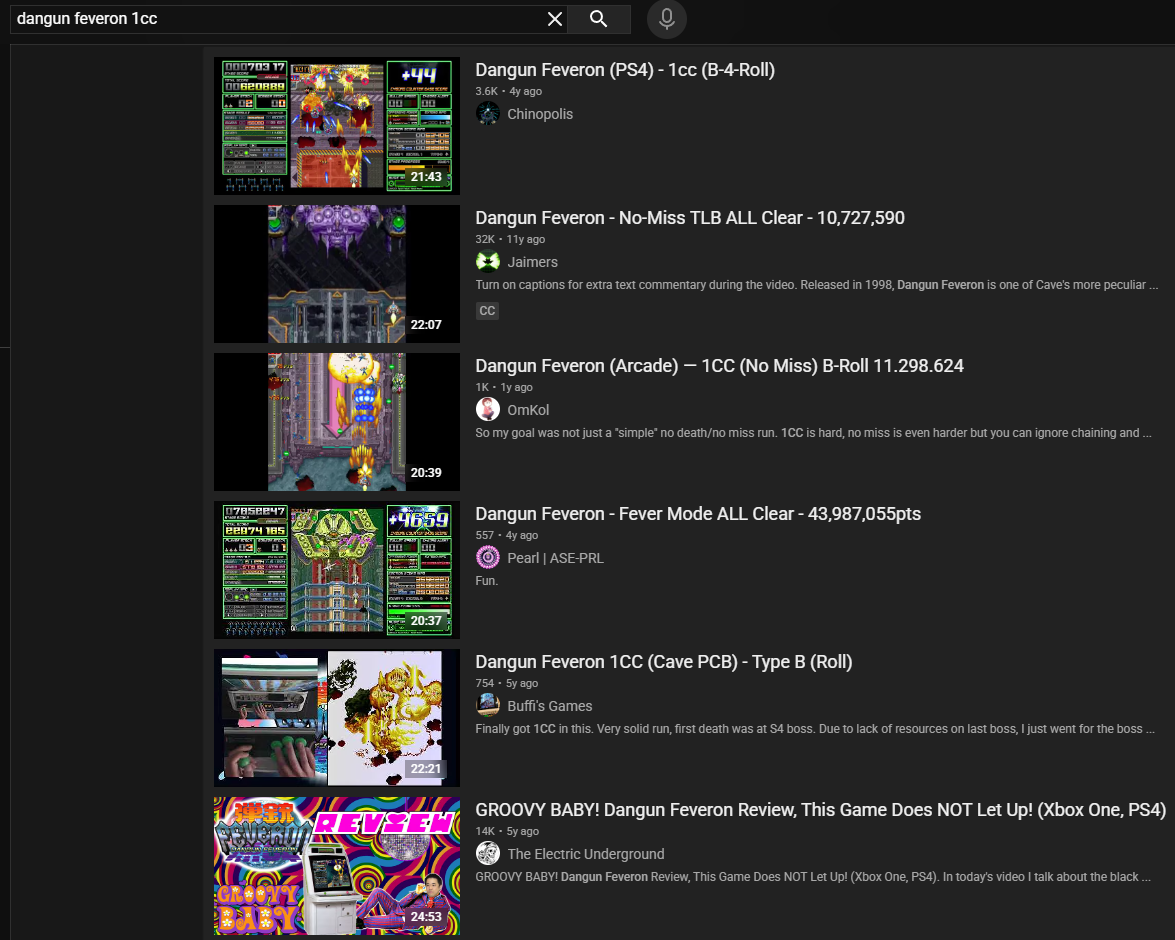Screen dimensions: 1175x940
Task: Click description 'Turn on captions for extra text commentary'
Action: click(x=817, y=285)
